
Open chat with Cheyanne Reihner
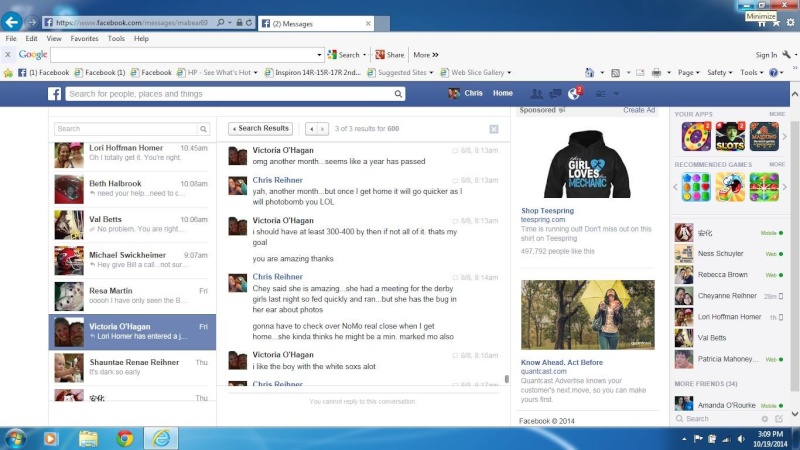pos(730,296)
